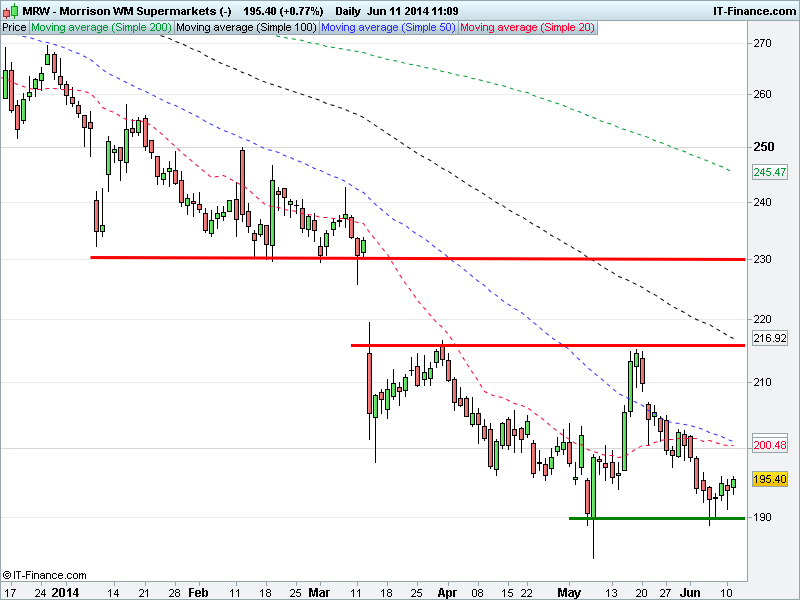Screen dimensions: 800x600
Task: Click the © IT-Finance.com copyright text
Action: (45, 575)
